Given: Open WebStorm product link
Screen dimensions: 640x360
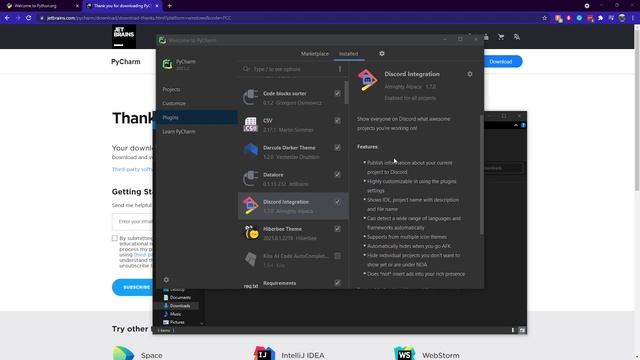Looking at the screenshot, I should click(441, 356).
